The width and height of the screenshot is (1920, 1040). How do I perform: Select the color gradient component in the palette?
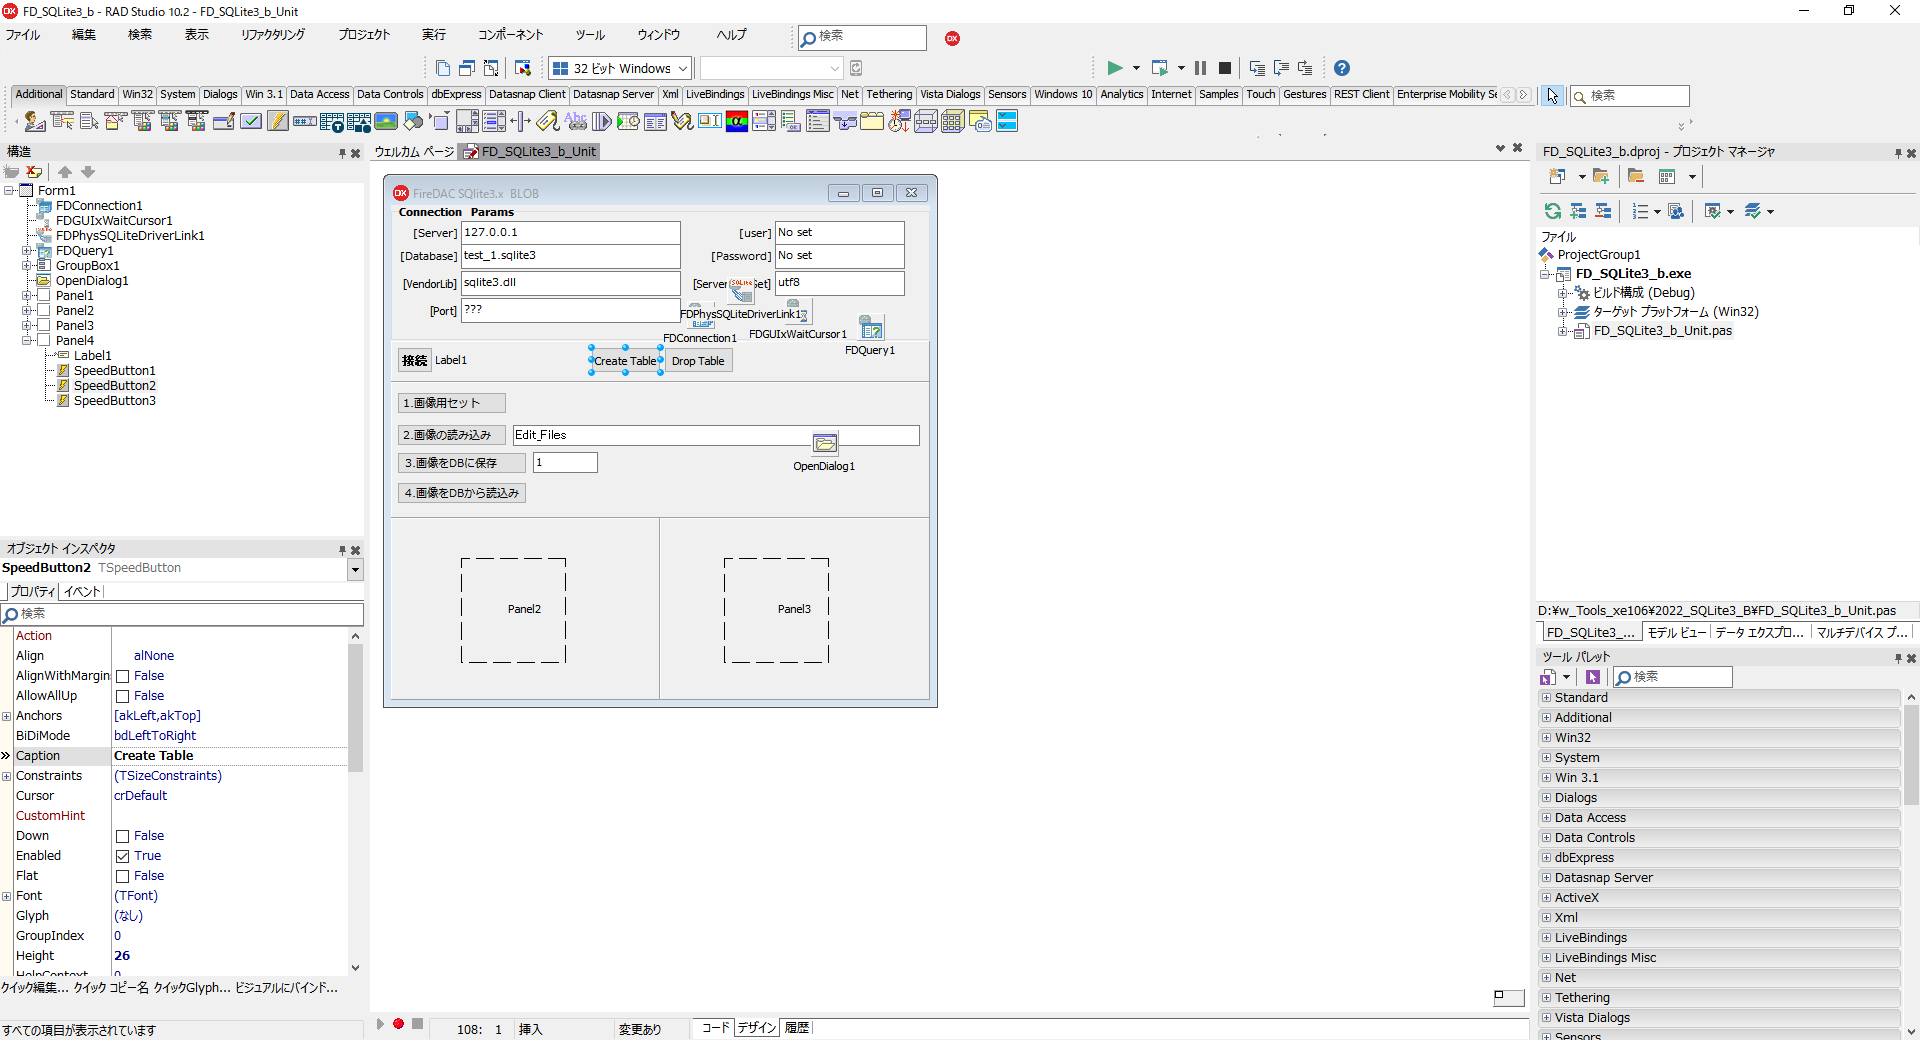pyautogui.click(x=737, y=122)
